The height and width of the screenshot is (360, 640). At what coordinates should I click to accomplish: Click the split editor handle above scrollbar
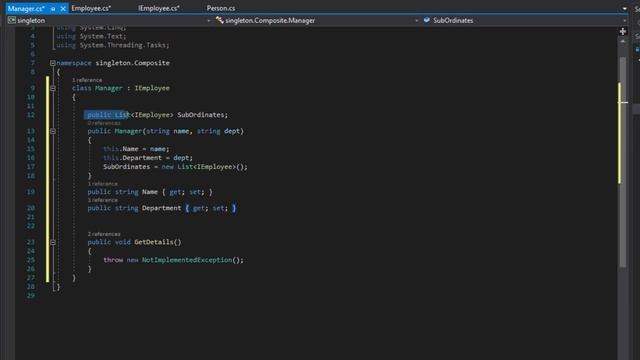pos(622,31)
